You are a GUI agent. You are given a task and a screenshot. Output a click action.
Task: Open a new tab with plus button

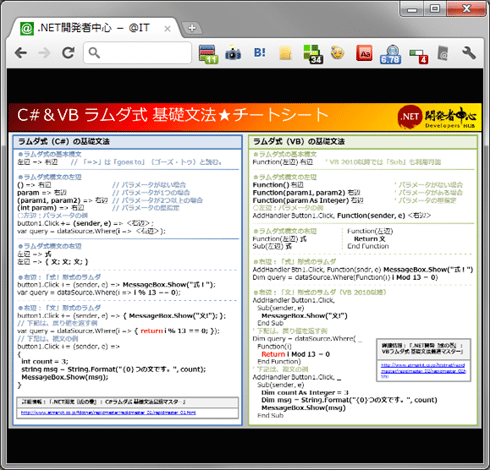pos(192,28)
